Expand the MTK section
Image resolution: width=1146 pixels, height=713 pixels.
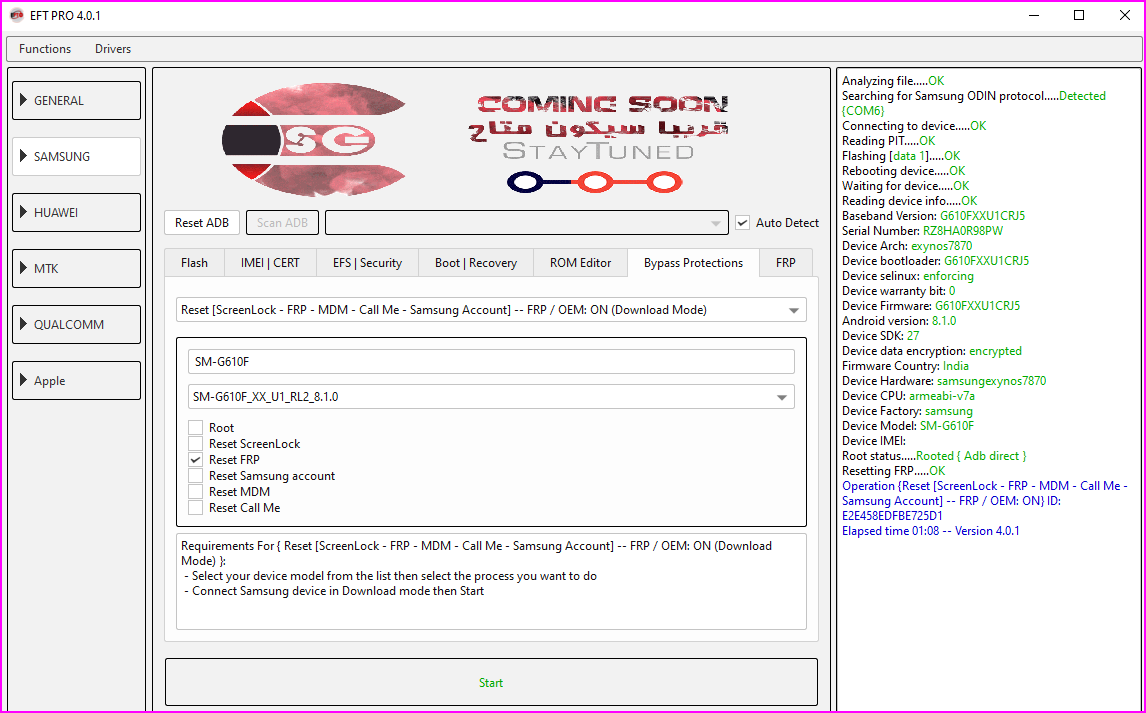[x=76, y=269]
